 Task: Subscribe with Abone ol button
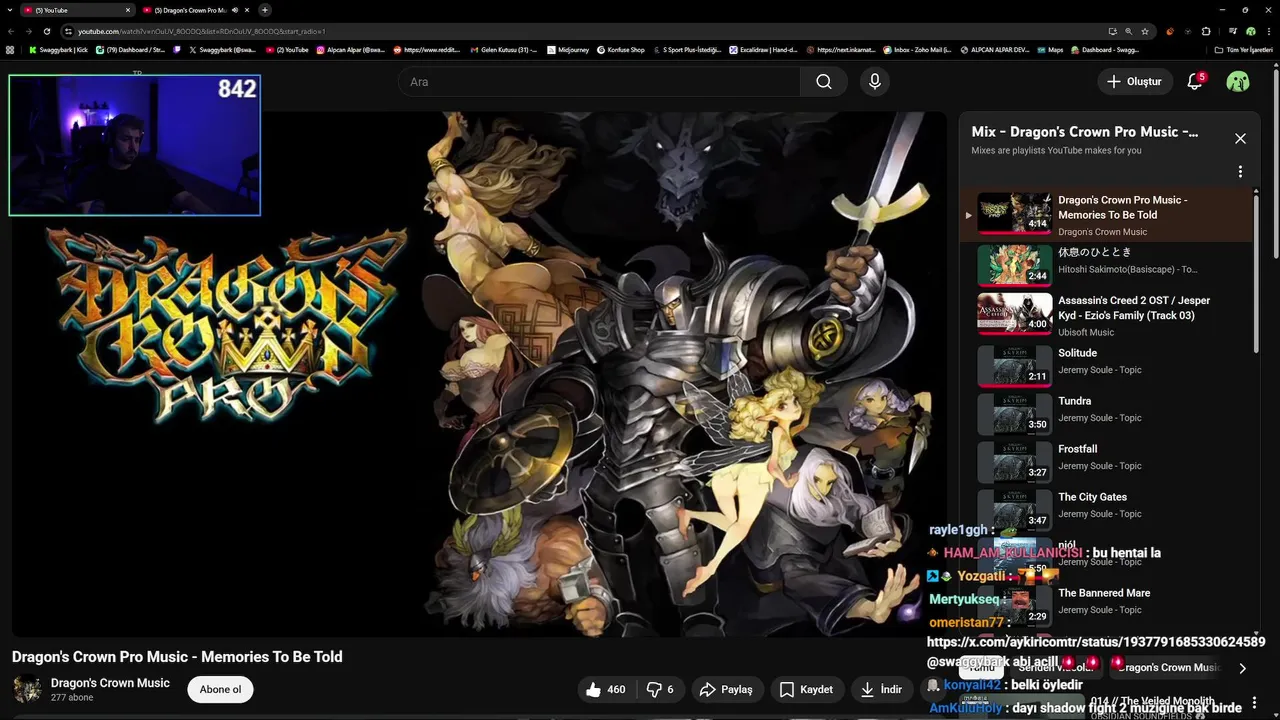coord(220,689)
